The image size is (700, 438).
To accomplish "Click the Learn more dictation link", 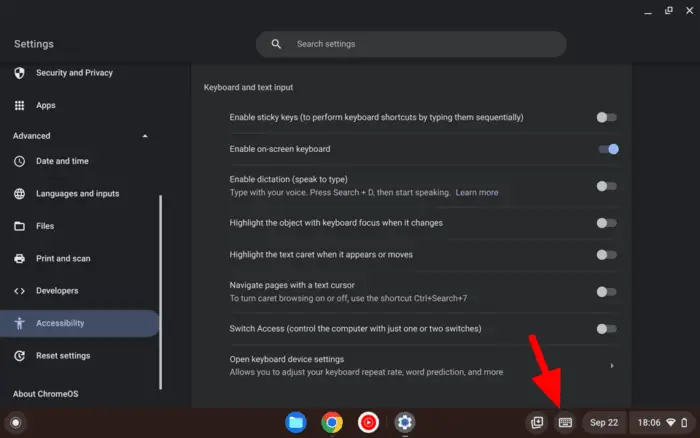I will 477,192.
